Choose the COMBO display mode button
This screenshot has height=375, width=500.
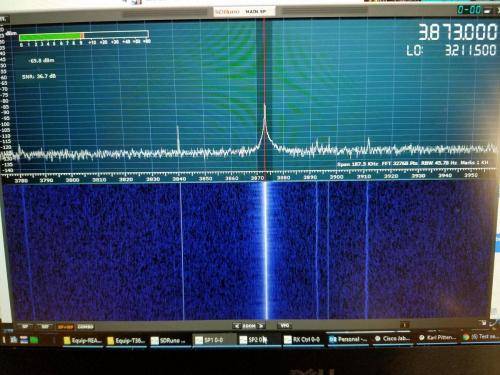pyautogui.click(x=85, y=327)
